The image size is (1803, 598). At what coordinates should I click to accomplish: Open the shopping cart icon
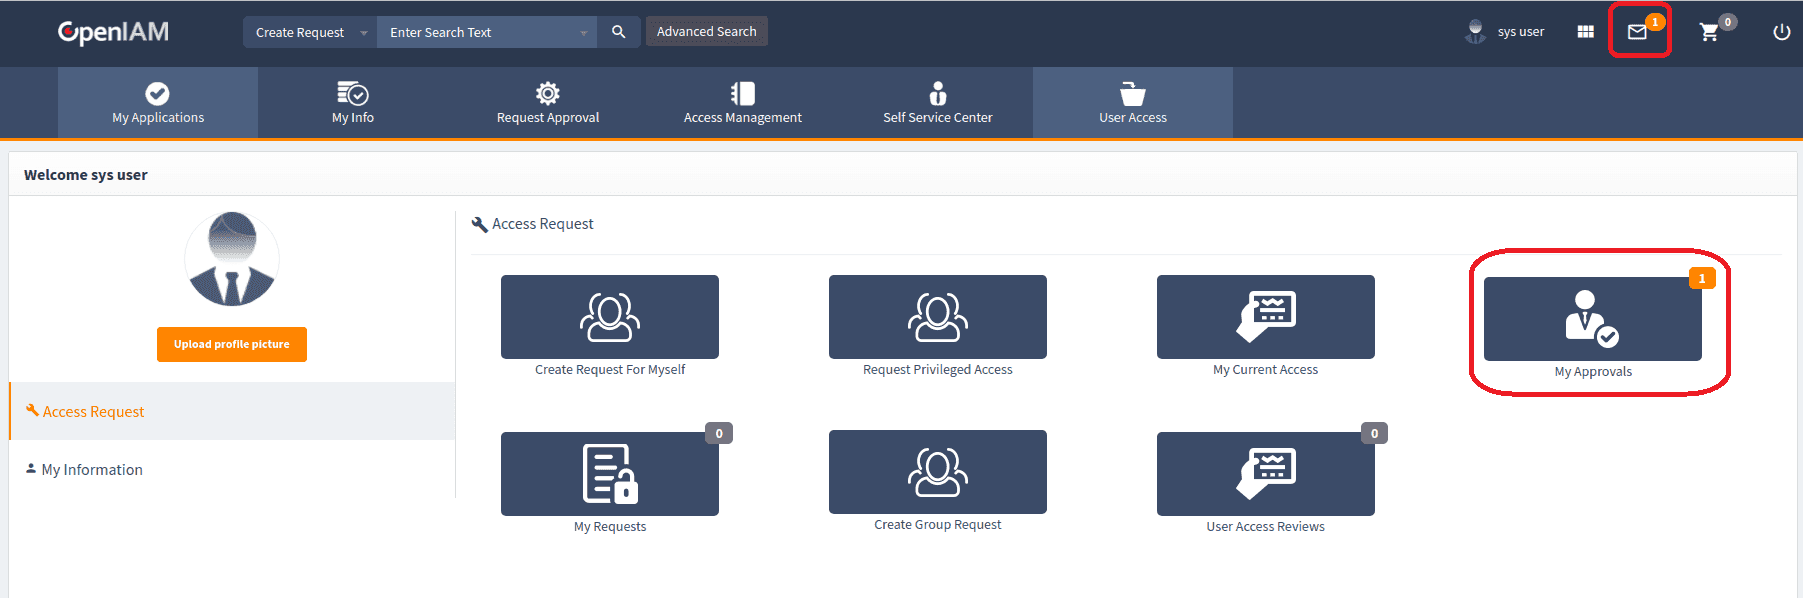tap(1709, 32)
